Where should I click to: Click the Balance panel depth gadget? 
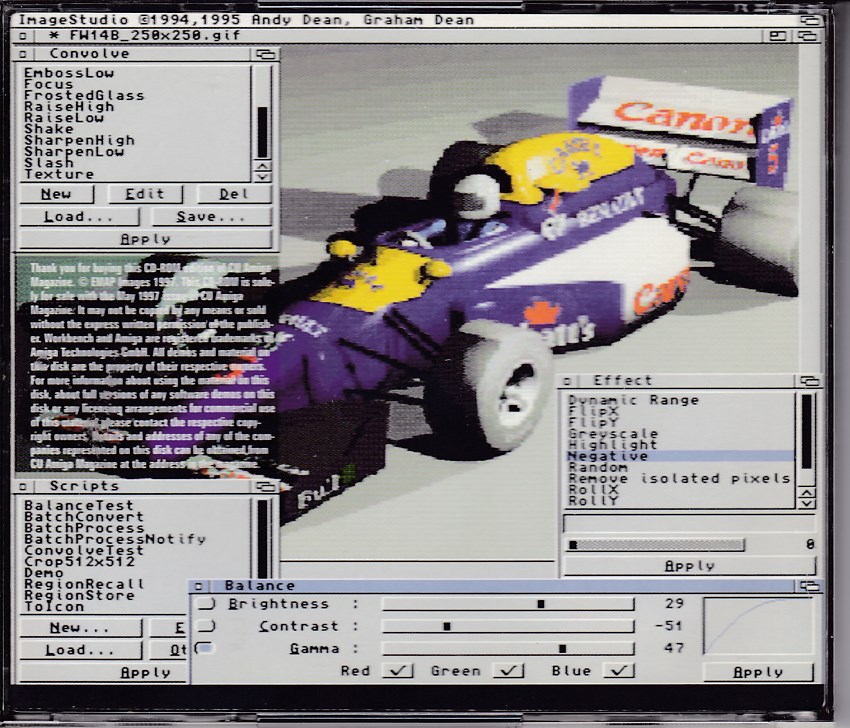coord(808,586)
